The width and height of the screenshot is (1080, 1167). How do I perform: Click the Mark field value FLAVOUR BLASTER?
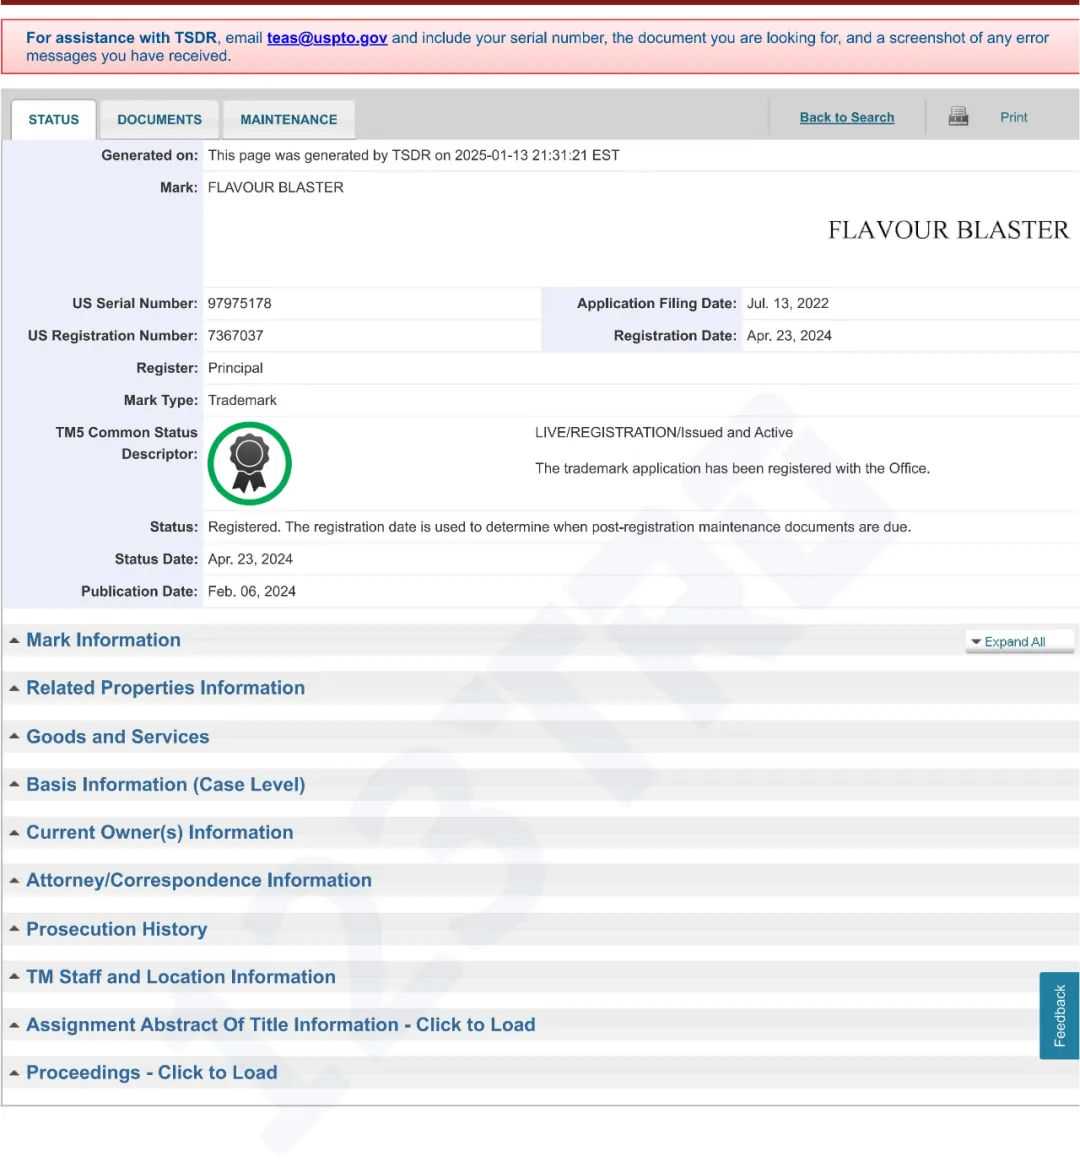tap(275, 188)
